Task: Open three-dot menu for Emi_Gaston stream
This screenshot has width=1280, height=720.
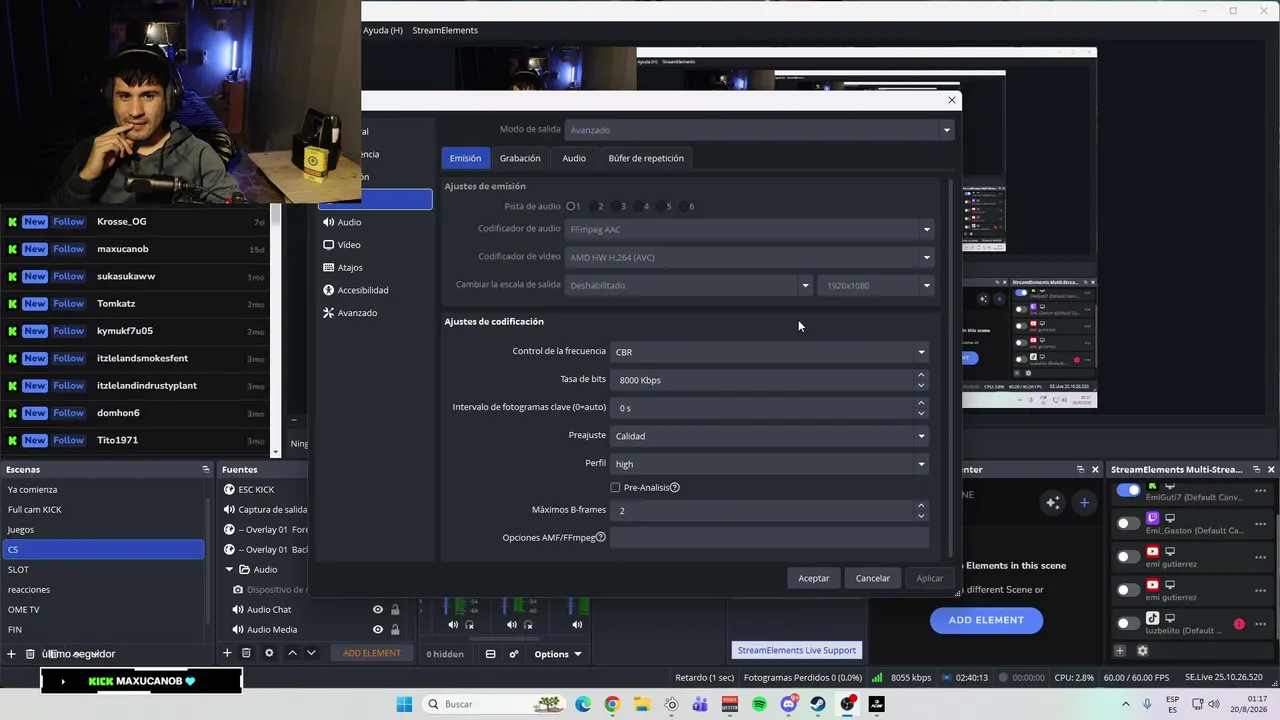Action: (x=1261, y=525)
